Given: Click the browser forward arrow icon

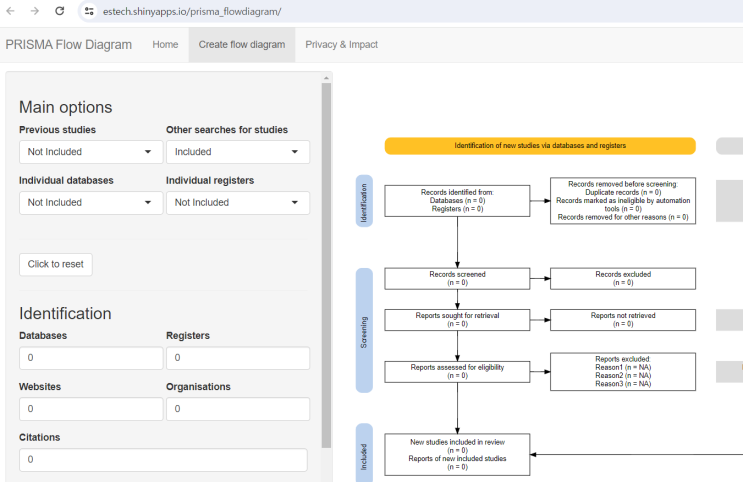Looking at the screenshot, I should (35, 11).
